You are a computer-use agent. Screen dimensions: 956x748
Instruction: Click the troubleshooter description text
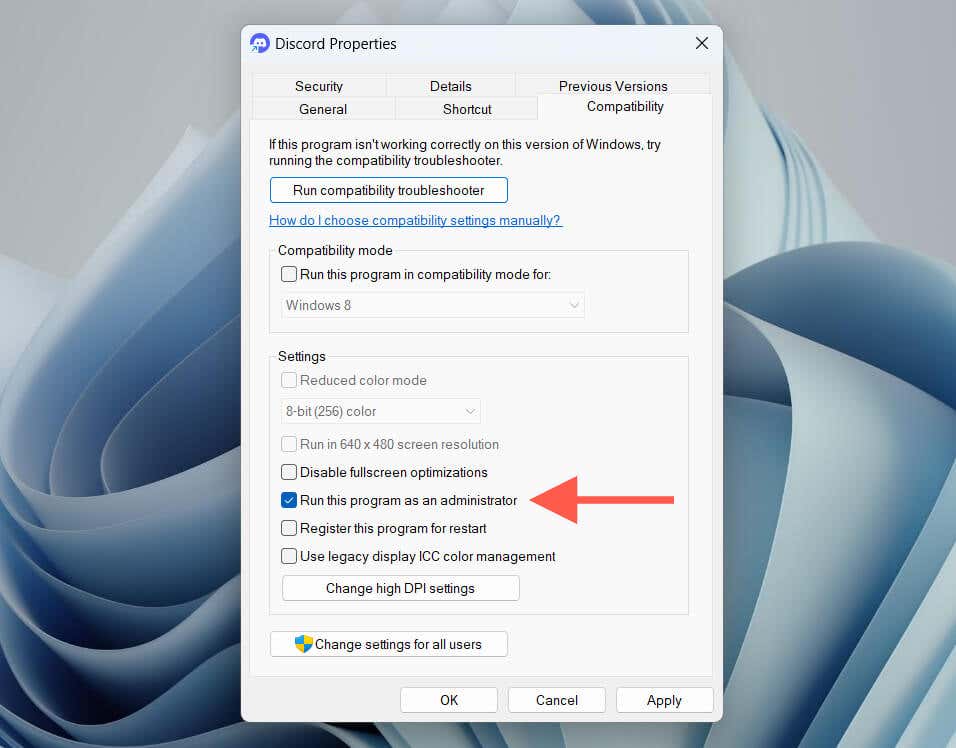tap(465, 152)
